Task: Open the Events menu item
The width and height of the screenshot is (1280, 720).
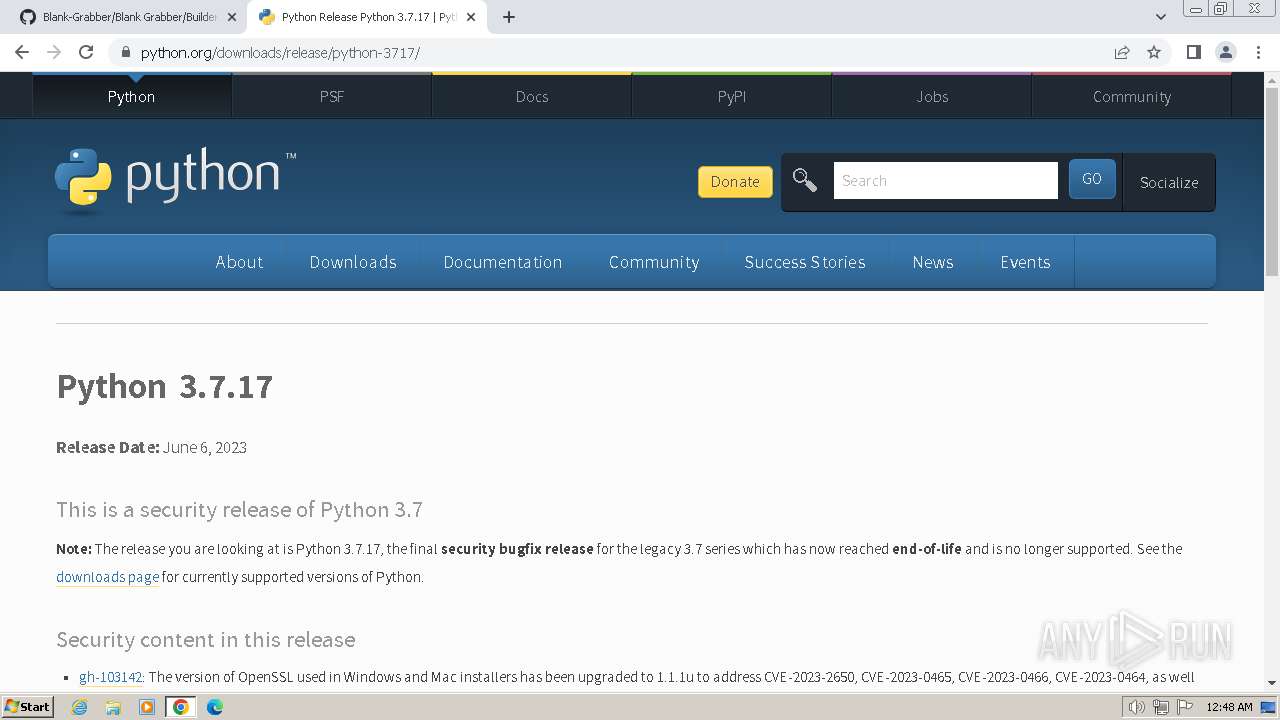Action: (x=1025, y=262)
